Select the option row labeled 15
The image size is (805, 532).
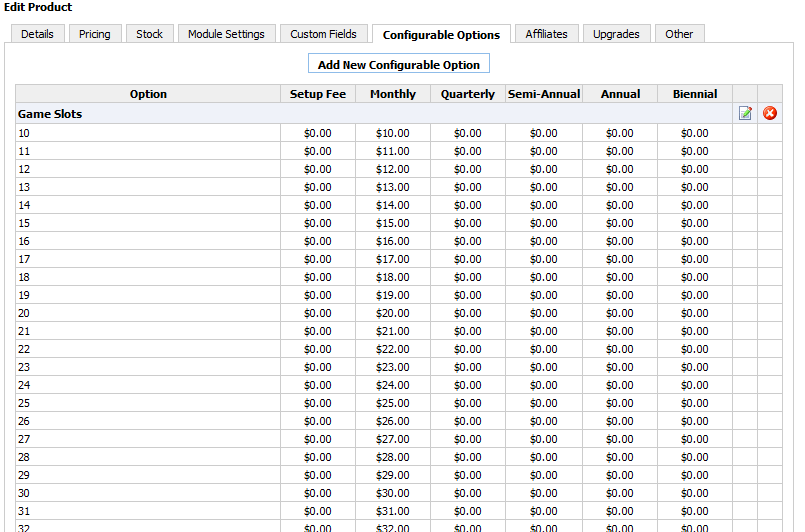tap(399, 223)
